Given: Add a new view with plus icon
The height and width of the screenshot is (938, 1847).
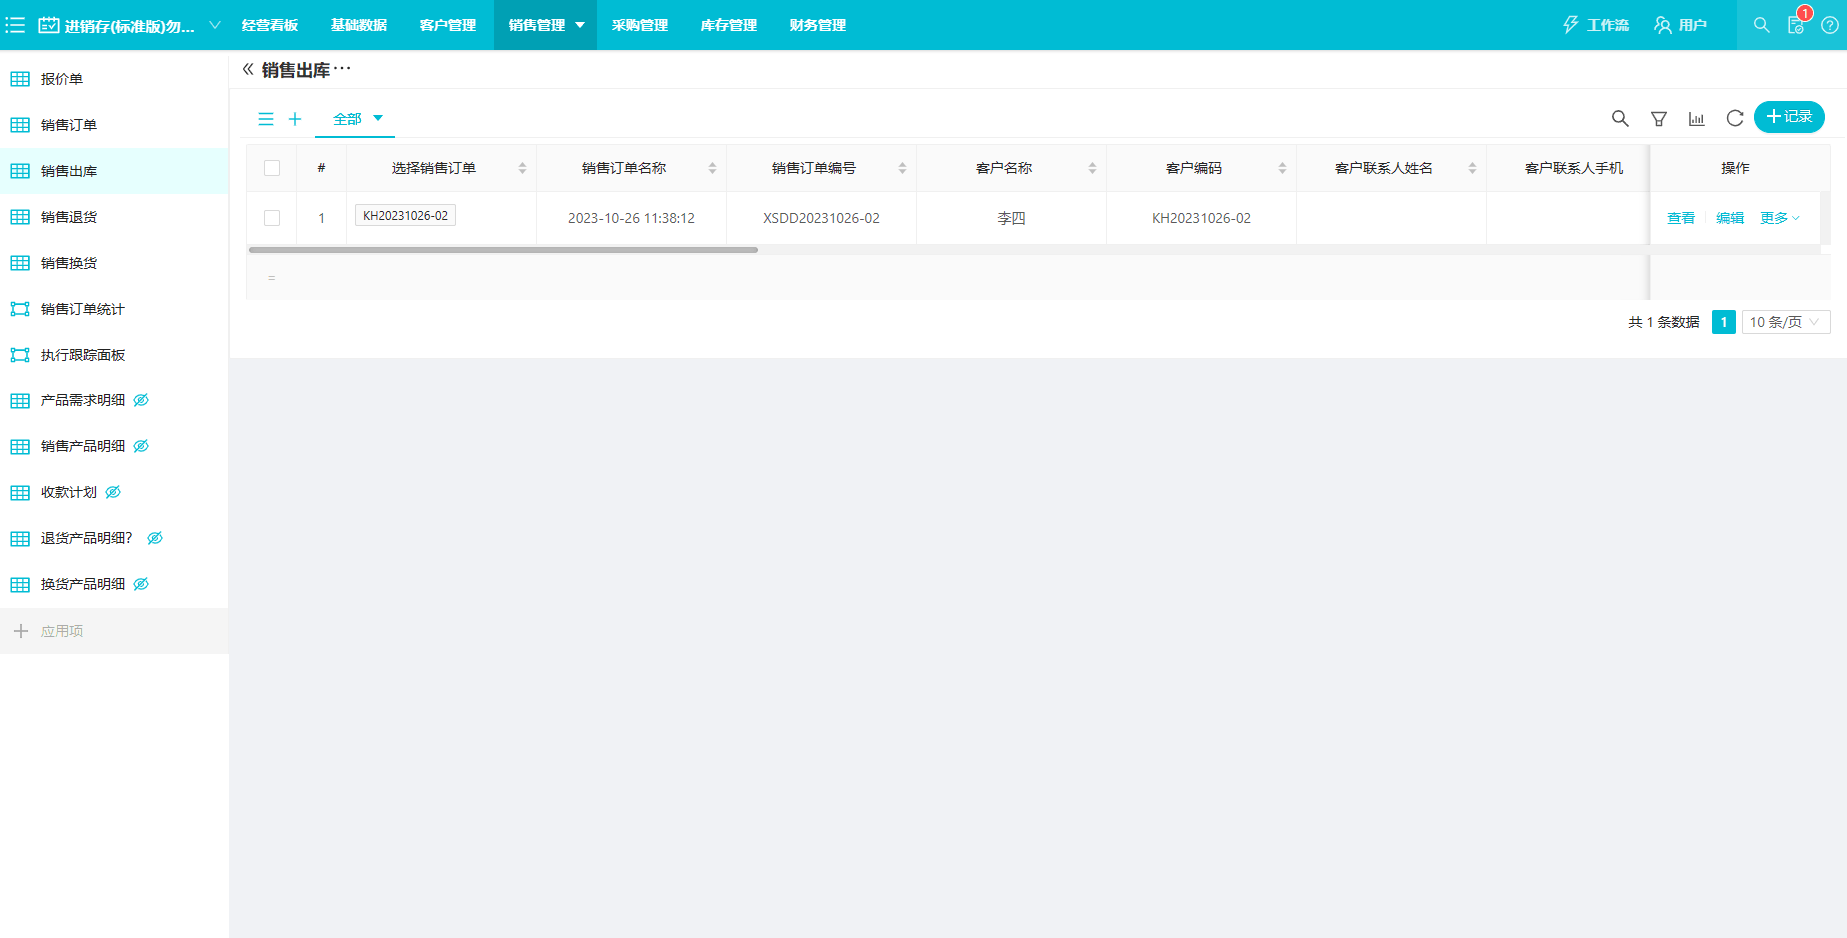Looking at the screenshot, I should 295,119.
